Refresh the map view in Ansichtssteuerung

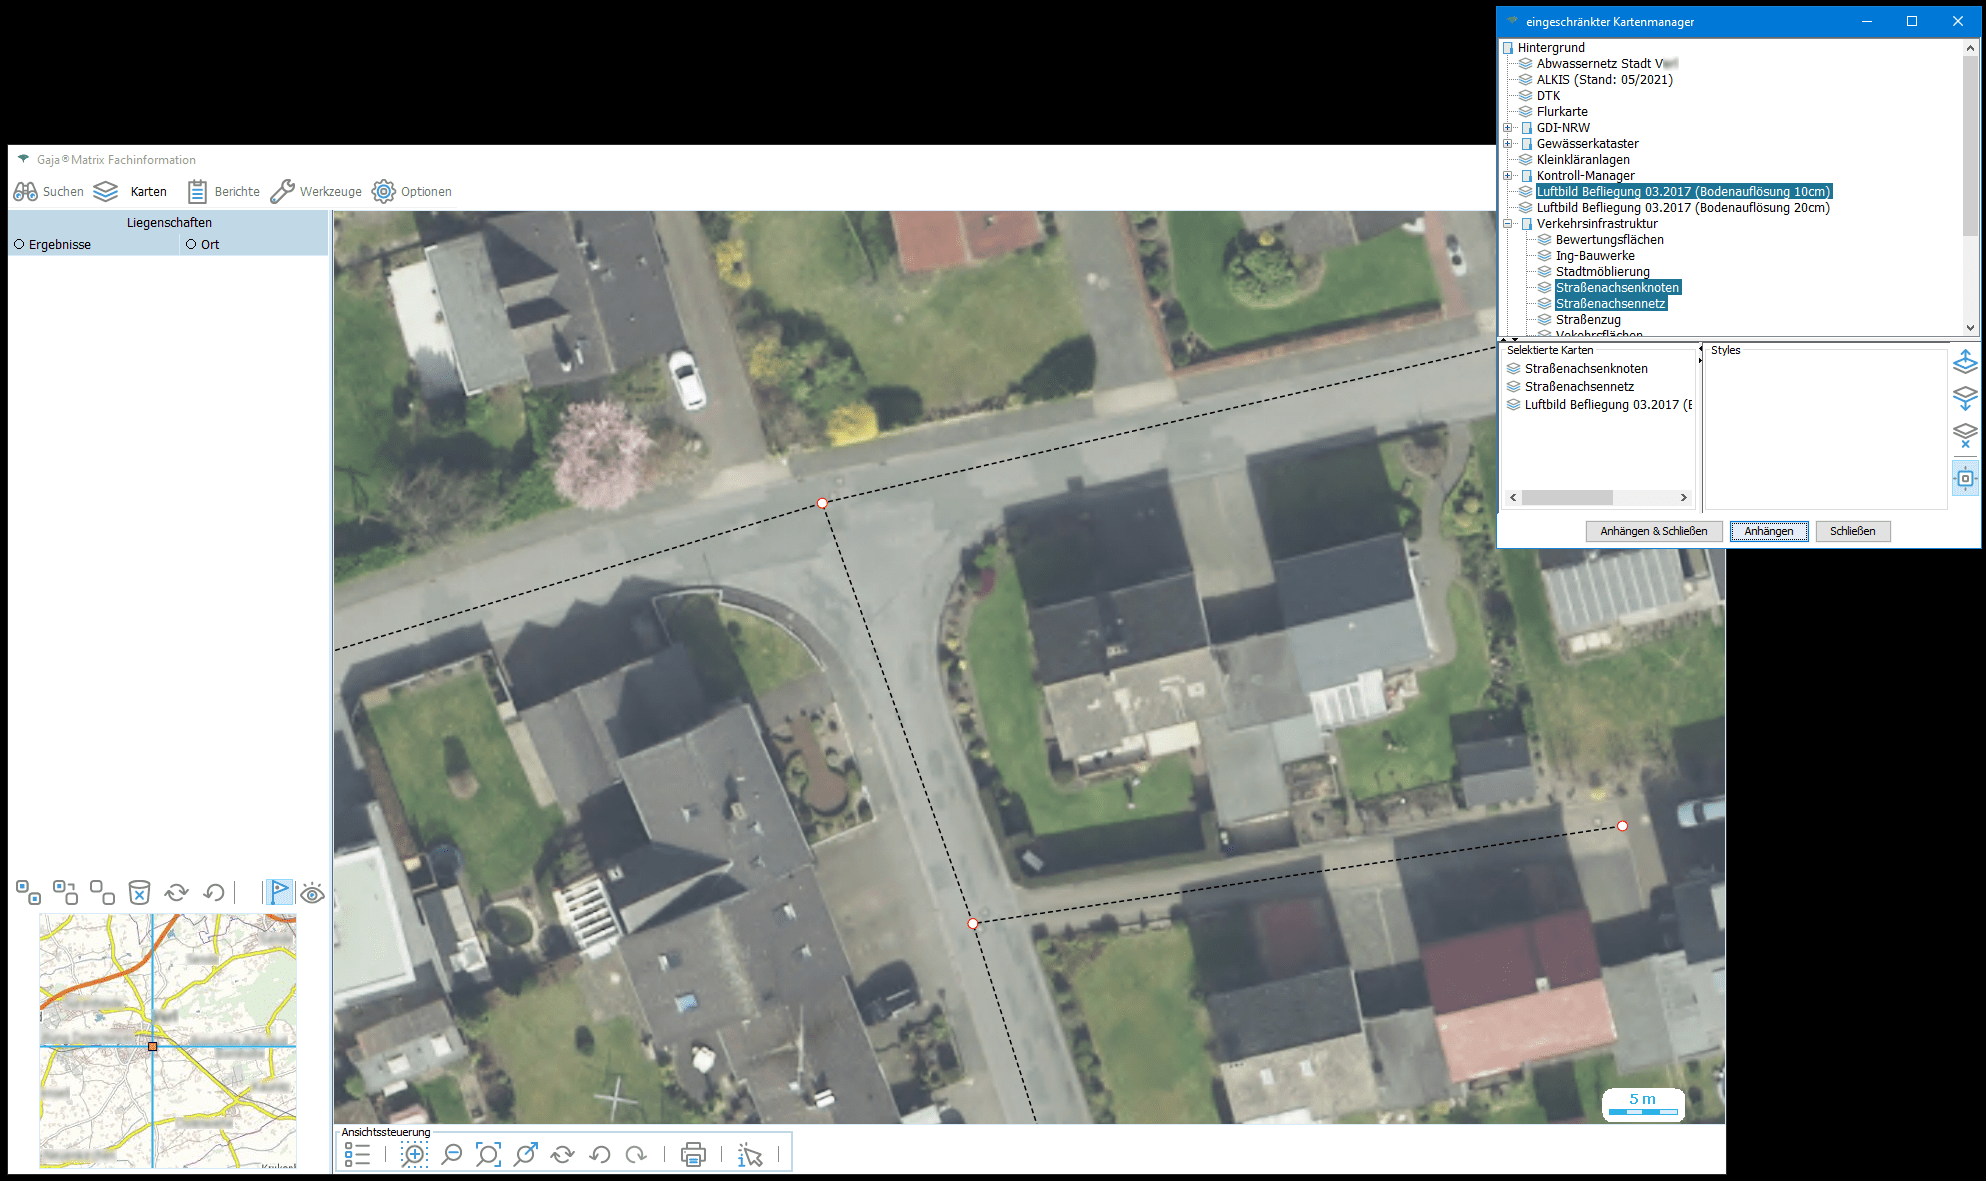563,1155
